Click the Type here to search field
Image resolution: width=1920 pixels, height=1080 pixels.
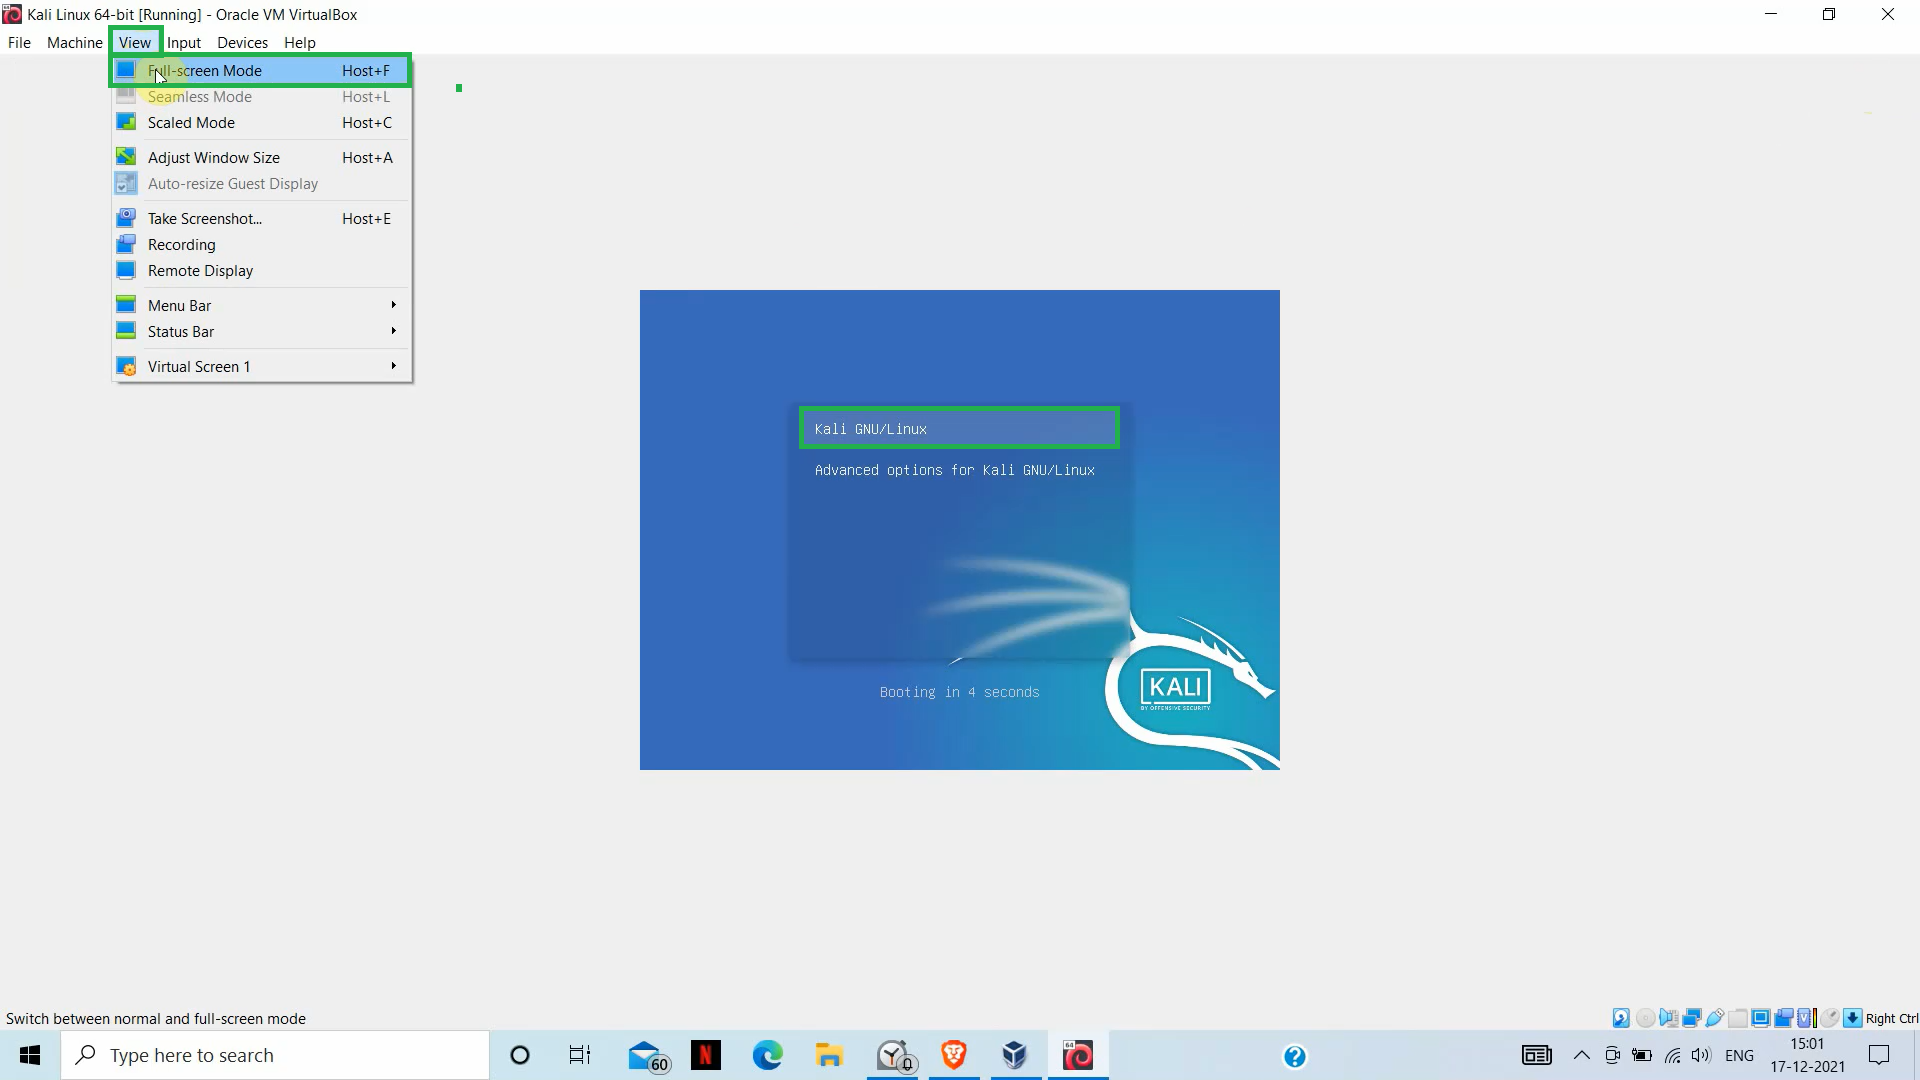tap(275, 1055)
